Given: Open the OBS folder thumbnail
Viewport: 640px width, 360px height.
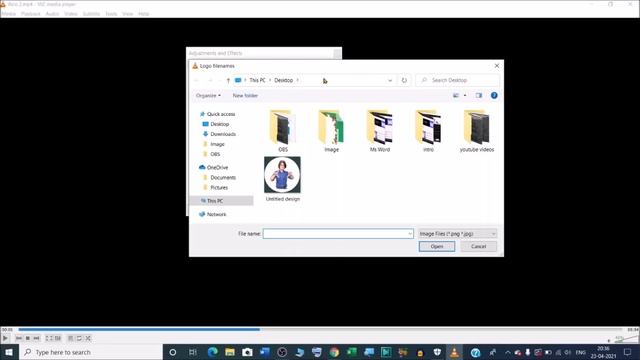Looking at the screenshot, I should point(282,127).
